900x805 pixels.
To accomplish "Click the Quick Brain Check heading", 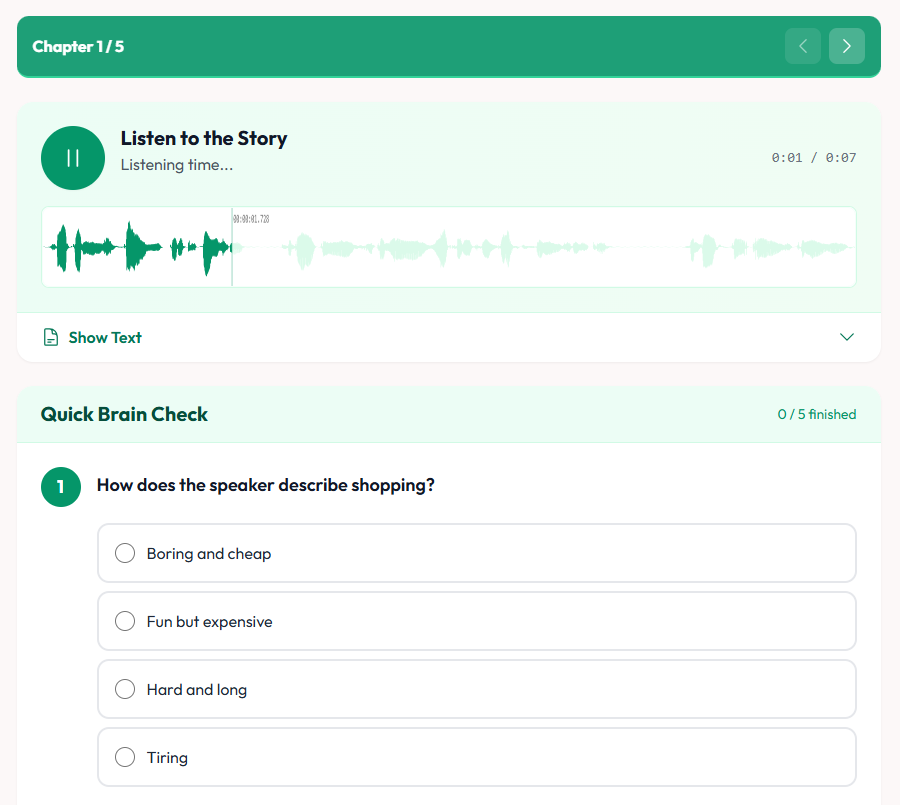I will point(124,414).
